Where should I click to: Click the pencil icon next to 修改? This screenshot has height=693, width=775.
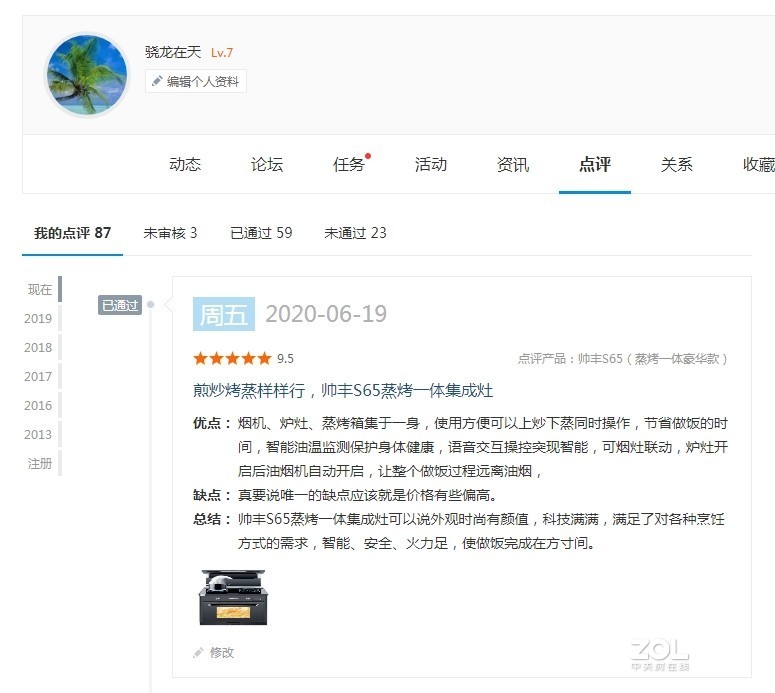coord(198,652)
